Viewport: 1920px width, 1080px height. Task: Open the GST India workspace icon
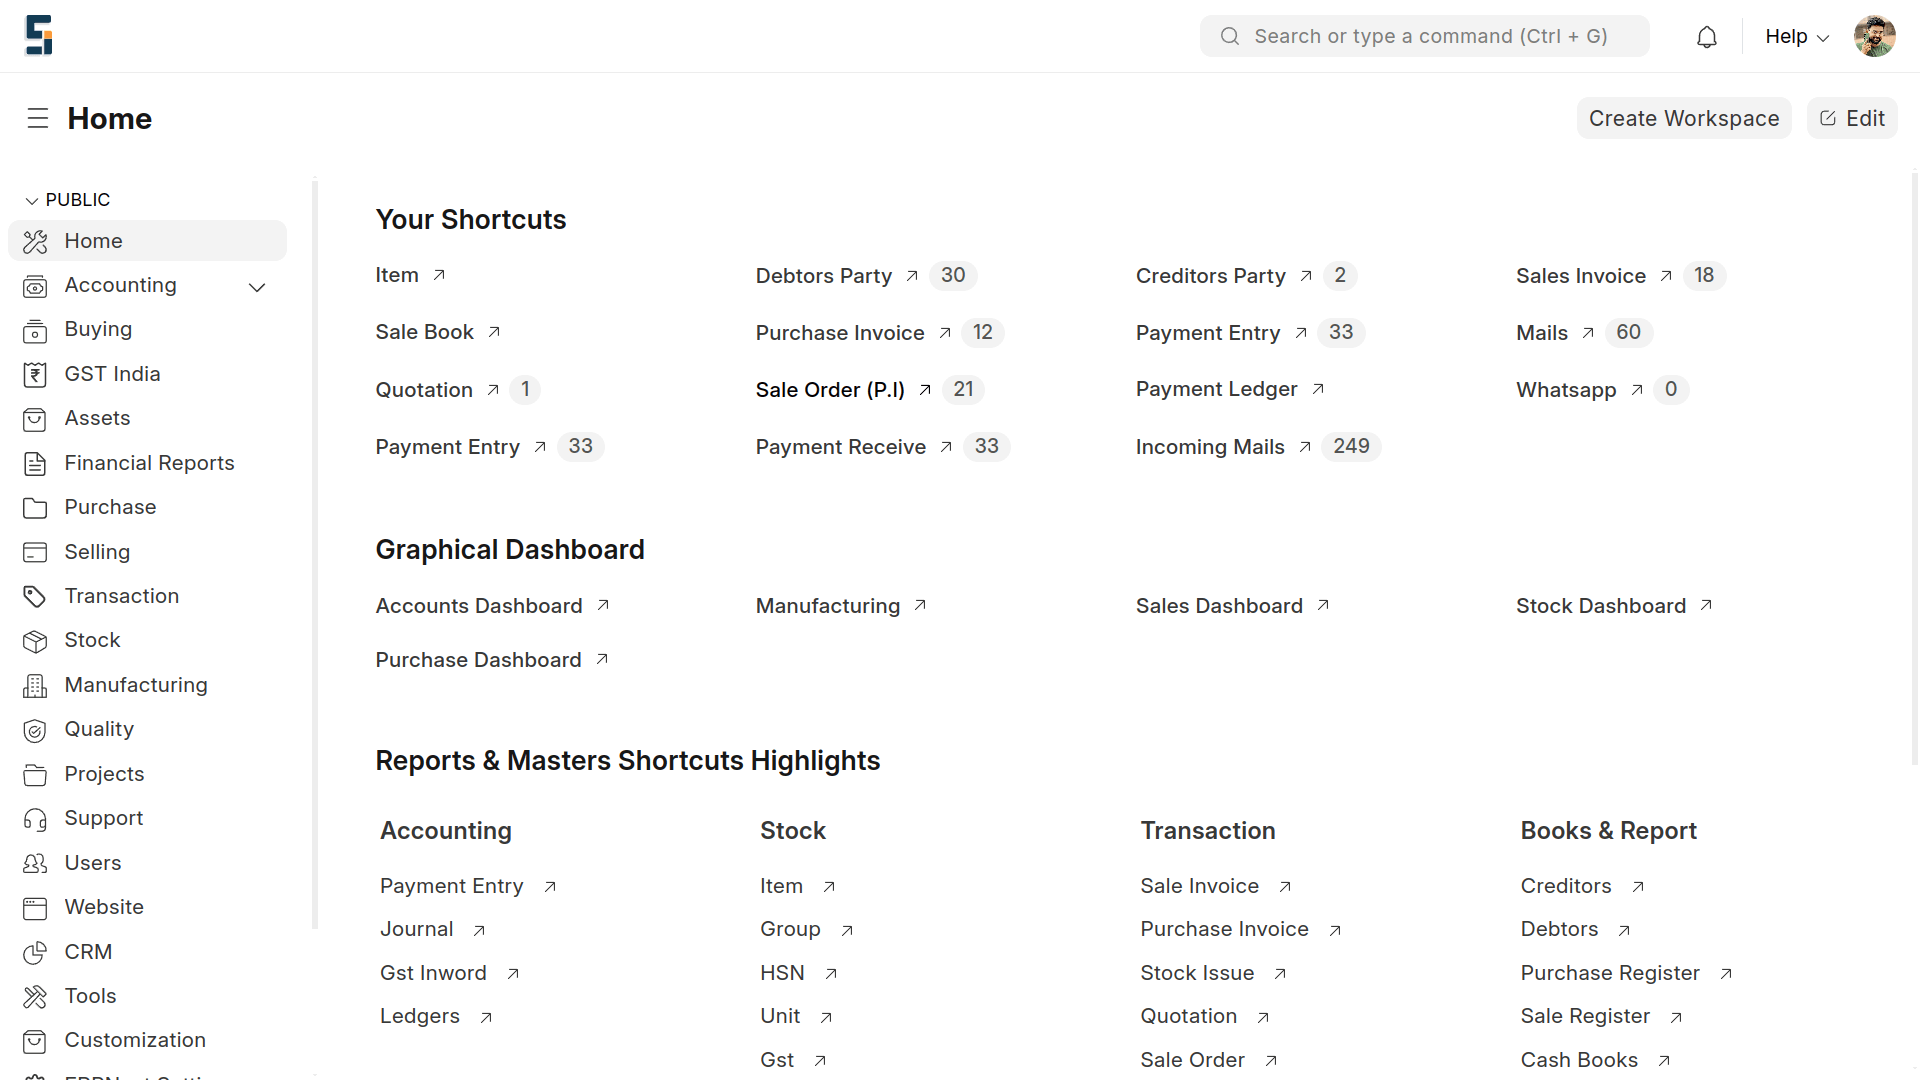point(36,374)
